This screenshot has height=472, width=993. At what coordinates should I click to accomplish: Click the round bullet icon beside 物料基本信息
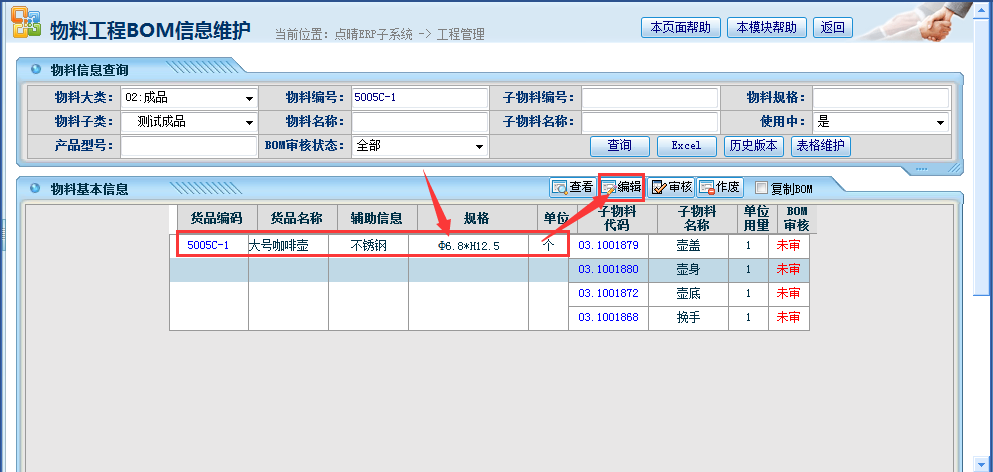[36, 188]
